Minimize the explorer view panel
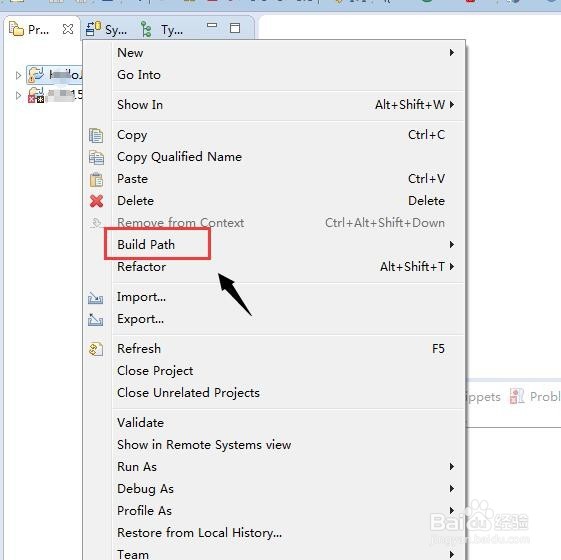This screenshot has width=561, height=560. point(212,25)
